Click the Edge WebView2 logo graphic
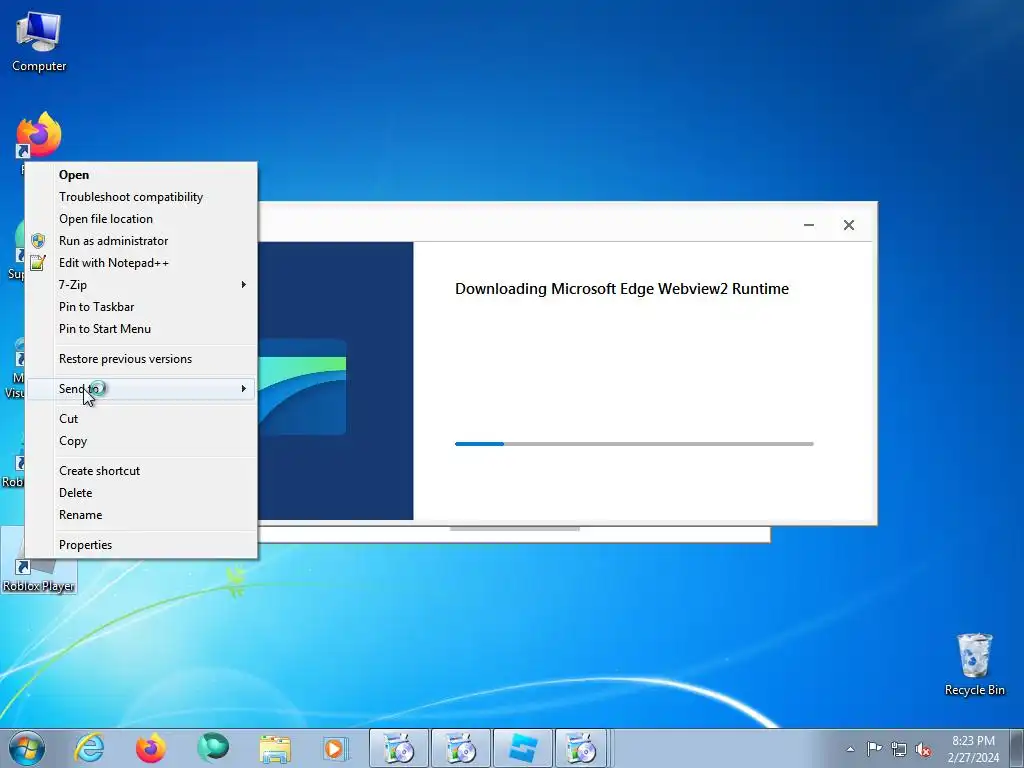The width and height of the screenshot is (1024, 768). [x=302, y=387]
